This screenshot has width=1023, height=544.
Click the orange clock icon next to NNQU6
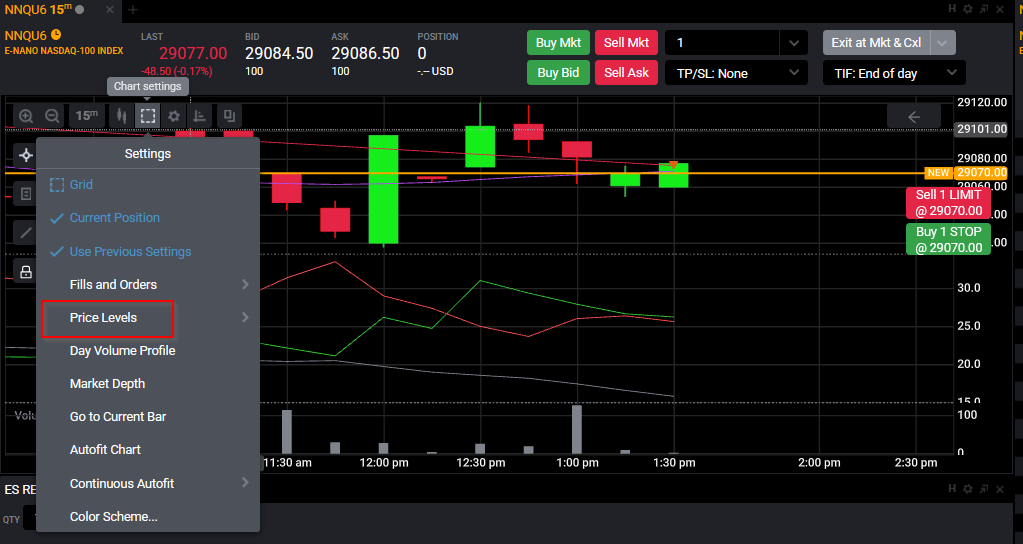point(56,35)
